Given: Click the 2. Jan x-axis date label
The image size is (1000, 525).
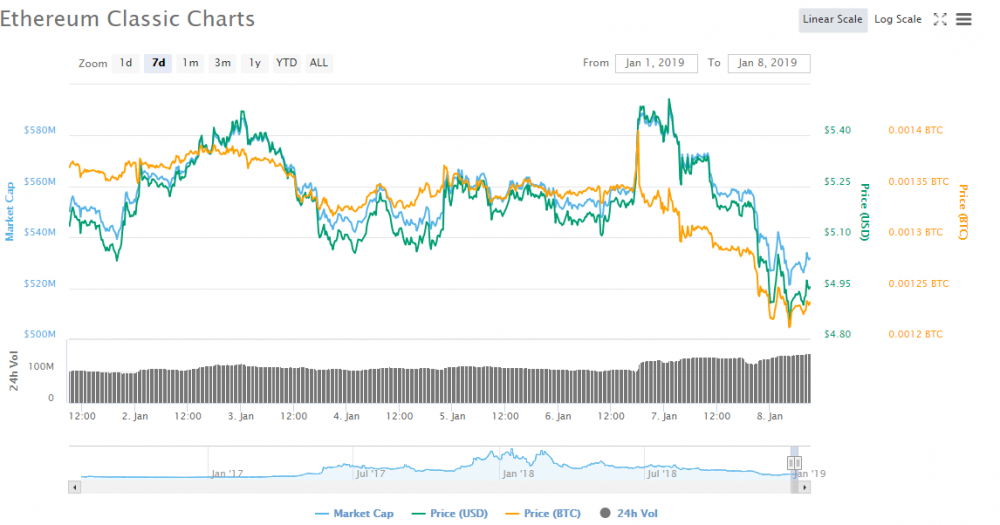Looking at the screenshot, I should [135, 416].
